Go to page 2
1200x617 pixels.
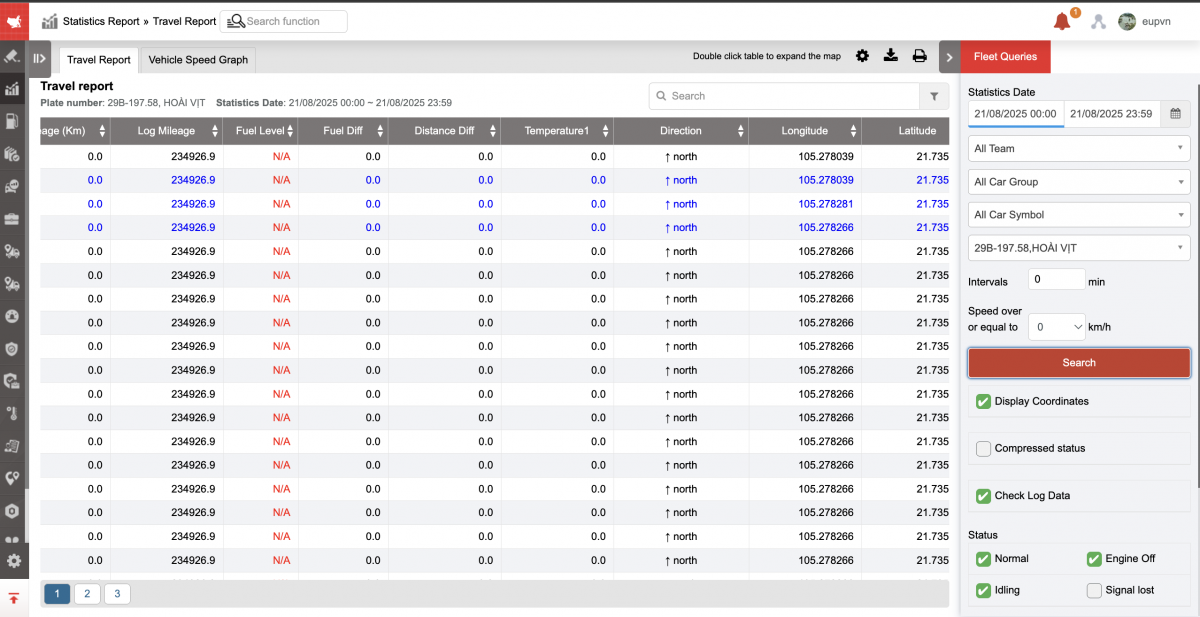[x=87, y=594]
